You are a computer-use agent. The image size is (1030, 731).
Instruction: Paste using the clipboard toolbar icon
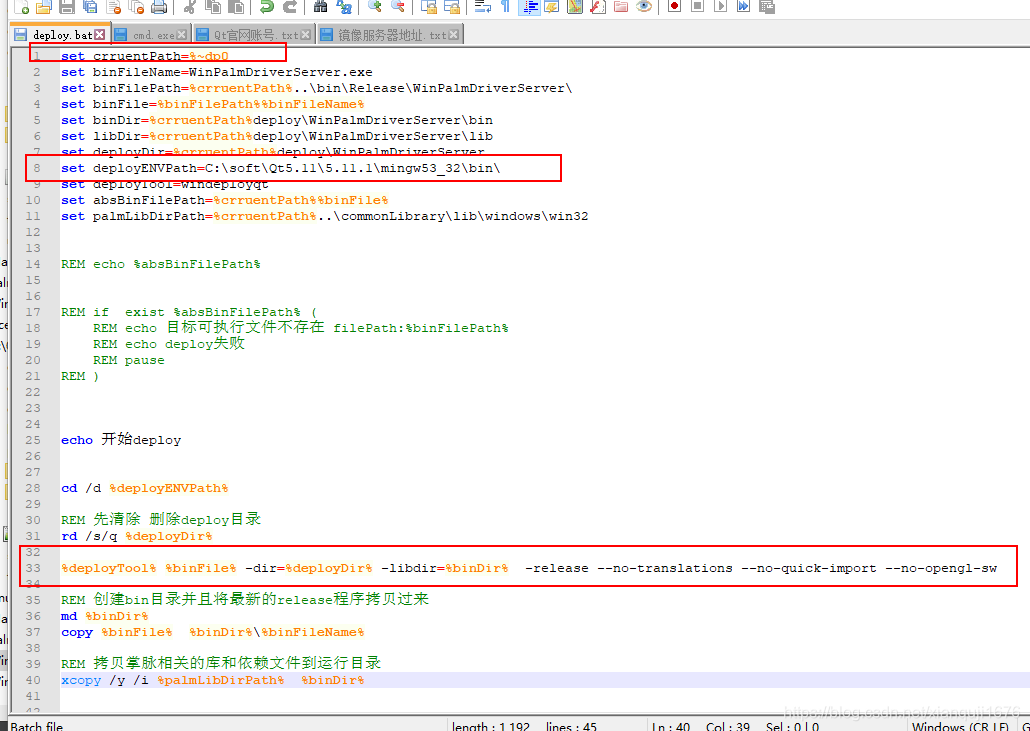coord(236,7)
